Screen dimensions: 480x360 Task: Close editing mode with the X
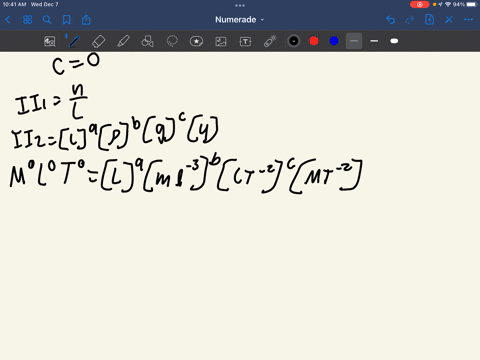449,20
